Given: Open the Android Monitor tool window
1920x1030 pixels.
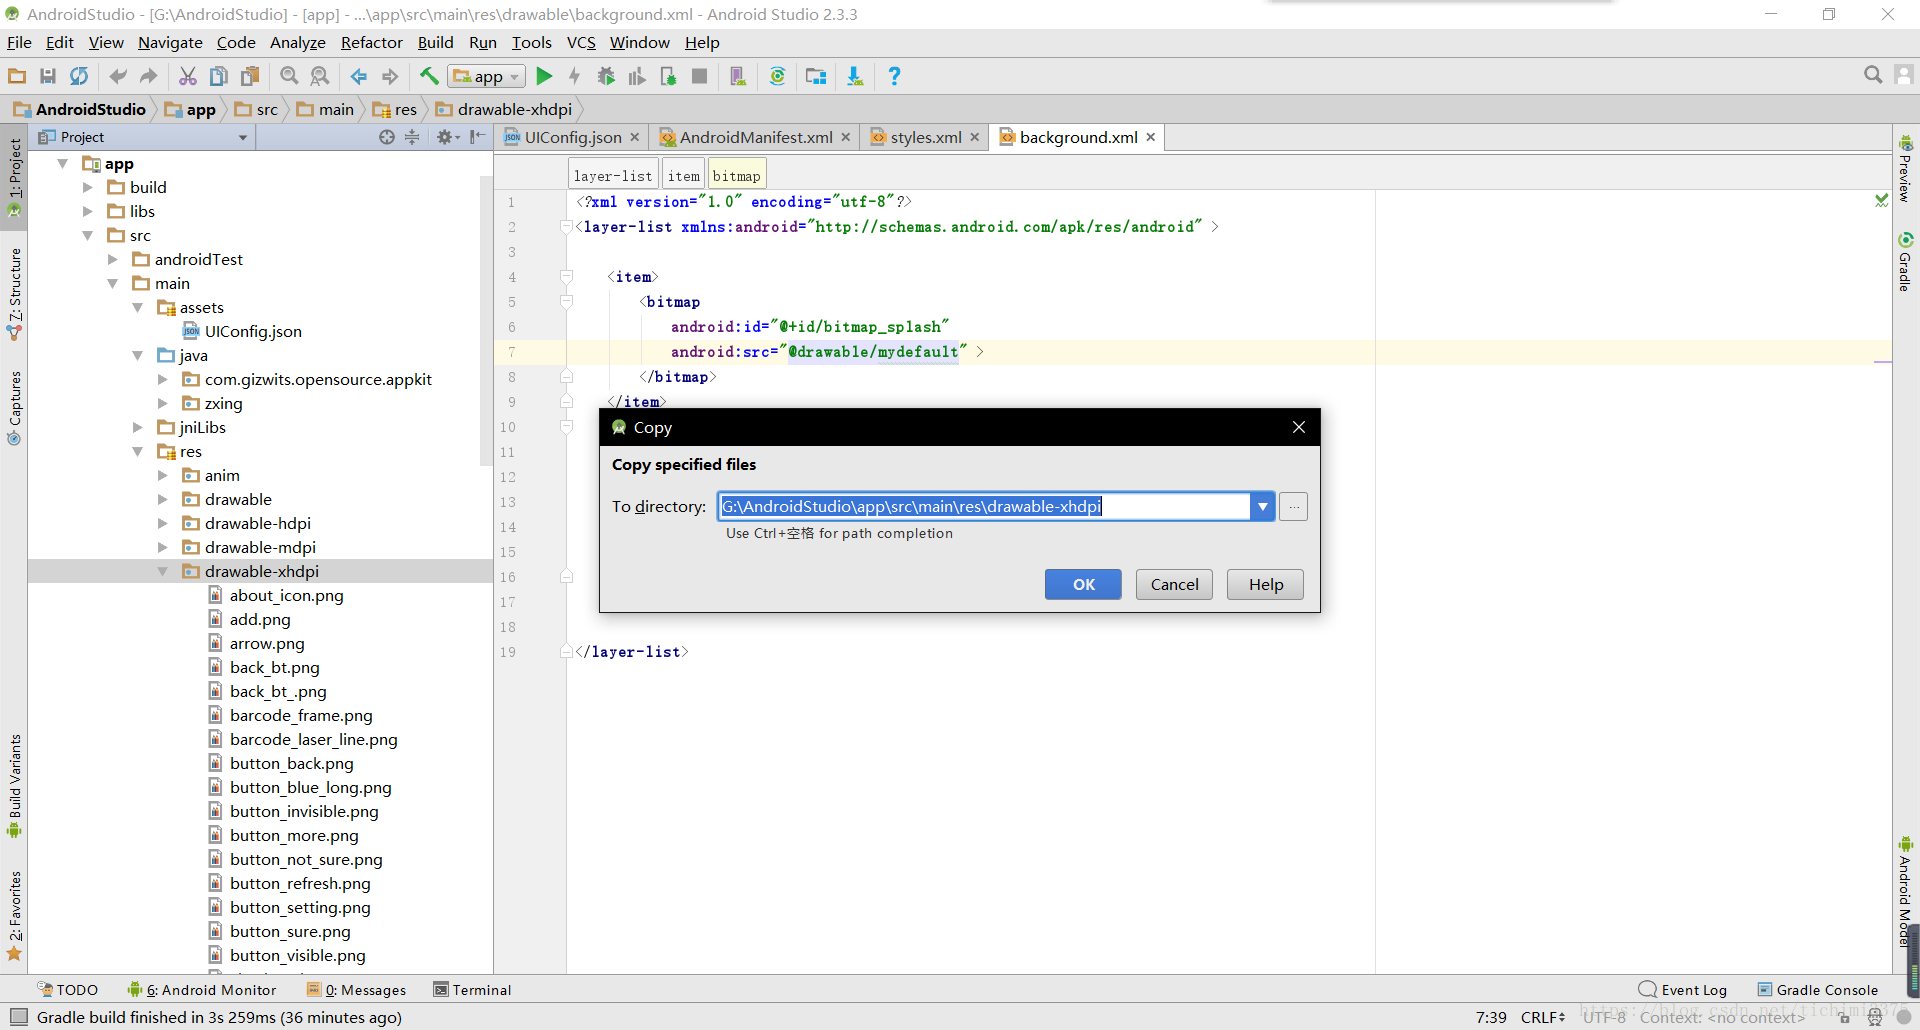Looking at the screenshot, I should (x=202, y=990).
